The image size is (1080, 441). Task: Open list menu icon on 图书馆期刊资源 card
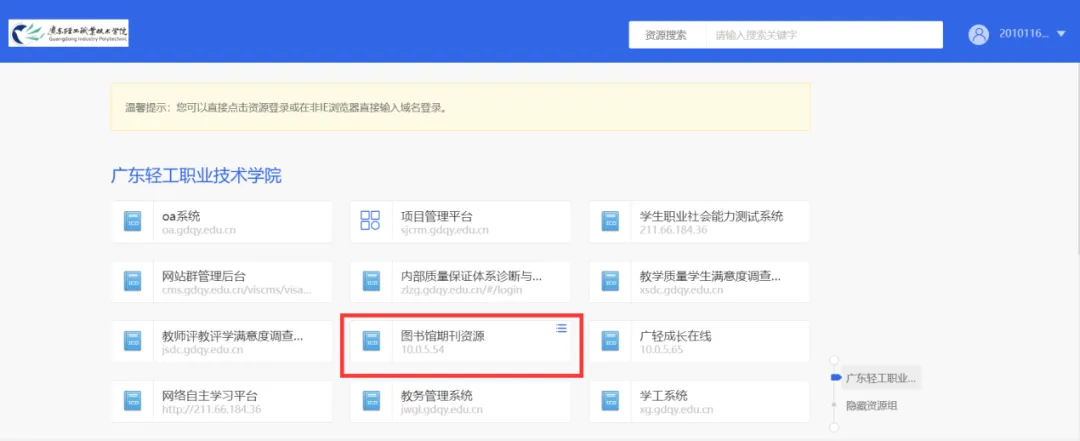tap(561, 329)
